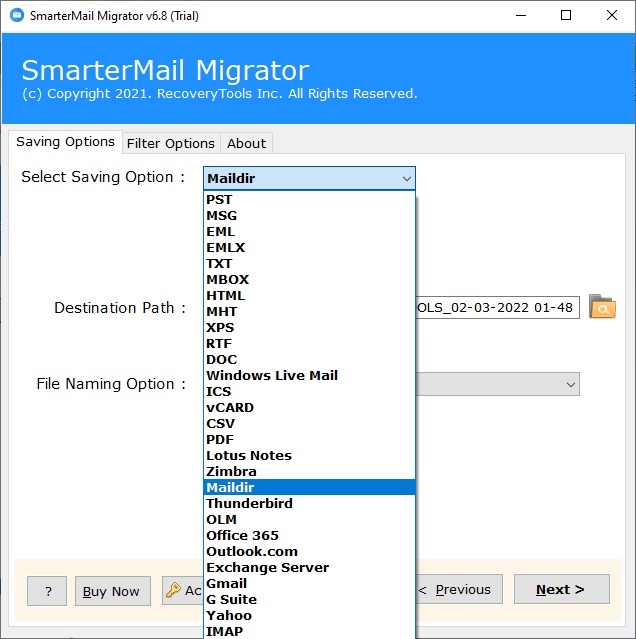The image size is (636, 639).
Task: Switch to the Saving Options tab
Action: pyautogui.click(x=65, y=142)
